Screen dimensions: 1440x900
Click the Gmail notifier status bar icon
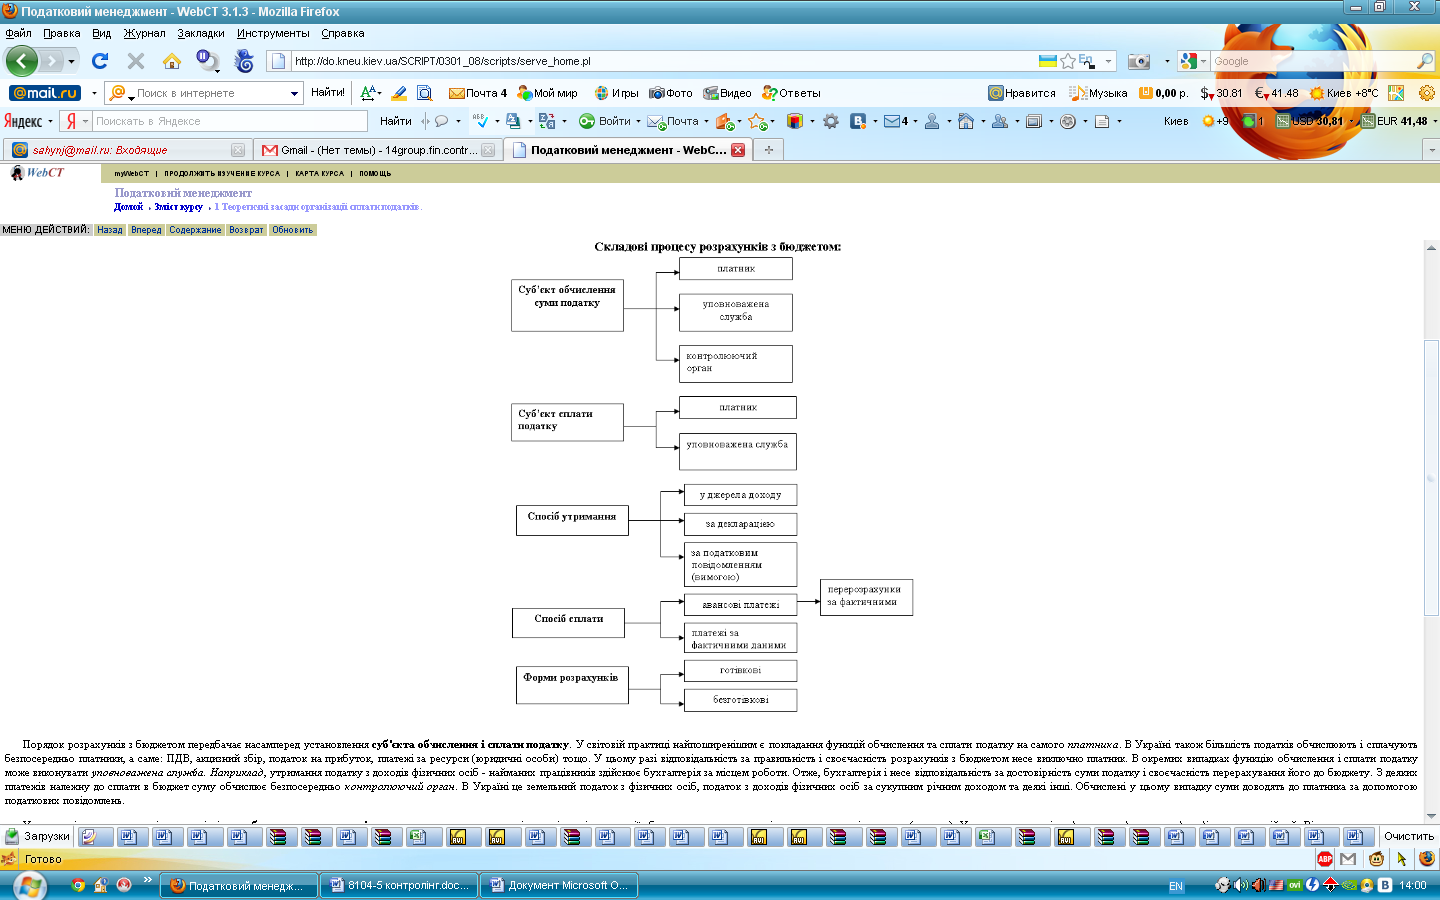click(1348, 859)
